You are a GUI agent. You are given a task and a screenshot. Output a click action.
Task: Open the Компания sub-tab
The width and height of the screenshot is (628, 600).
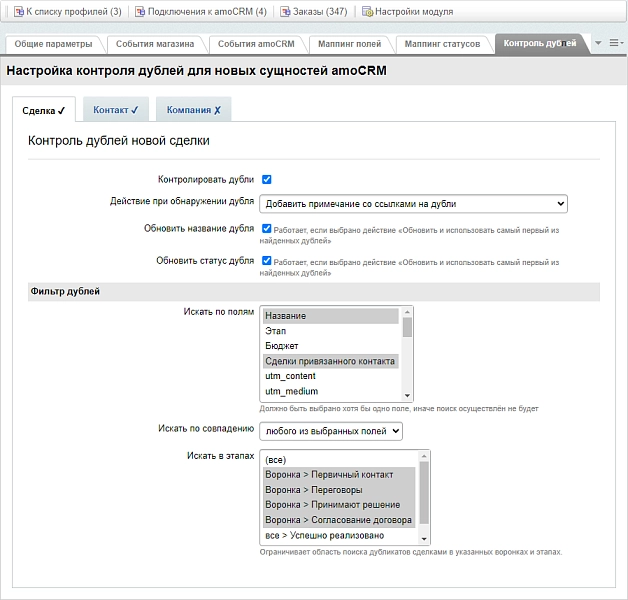[193, 110]
